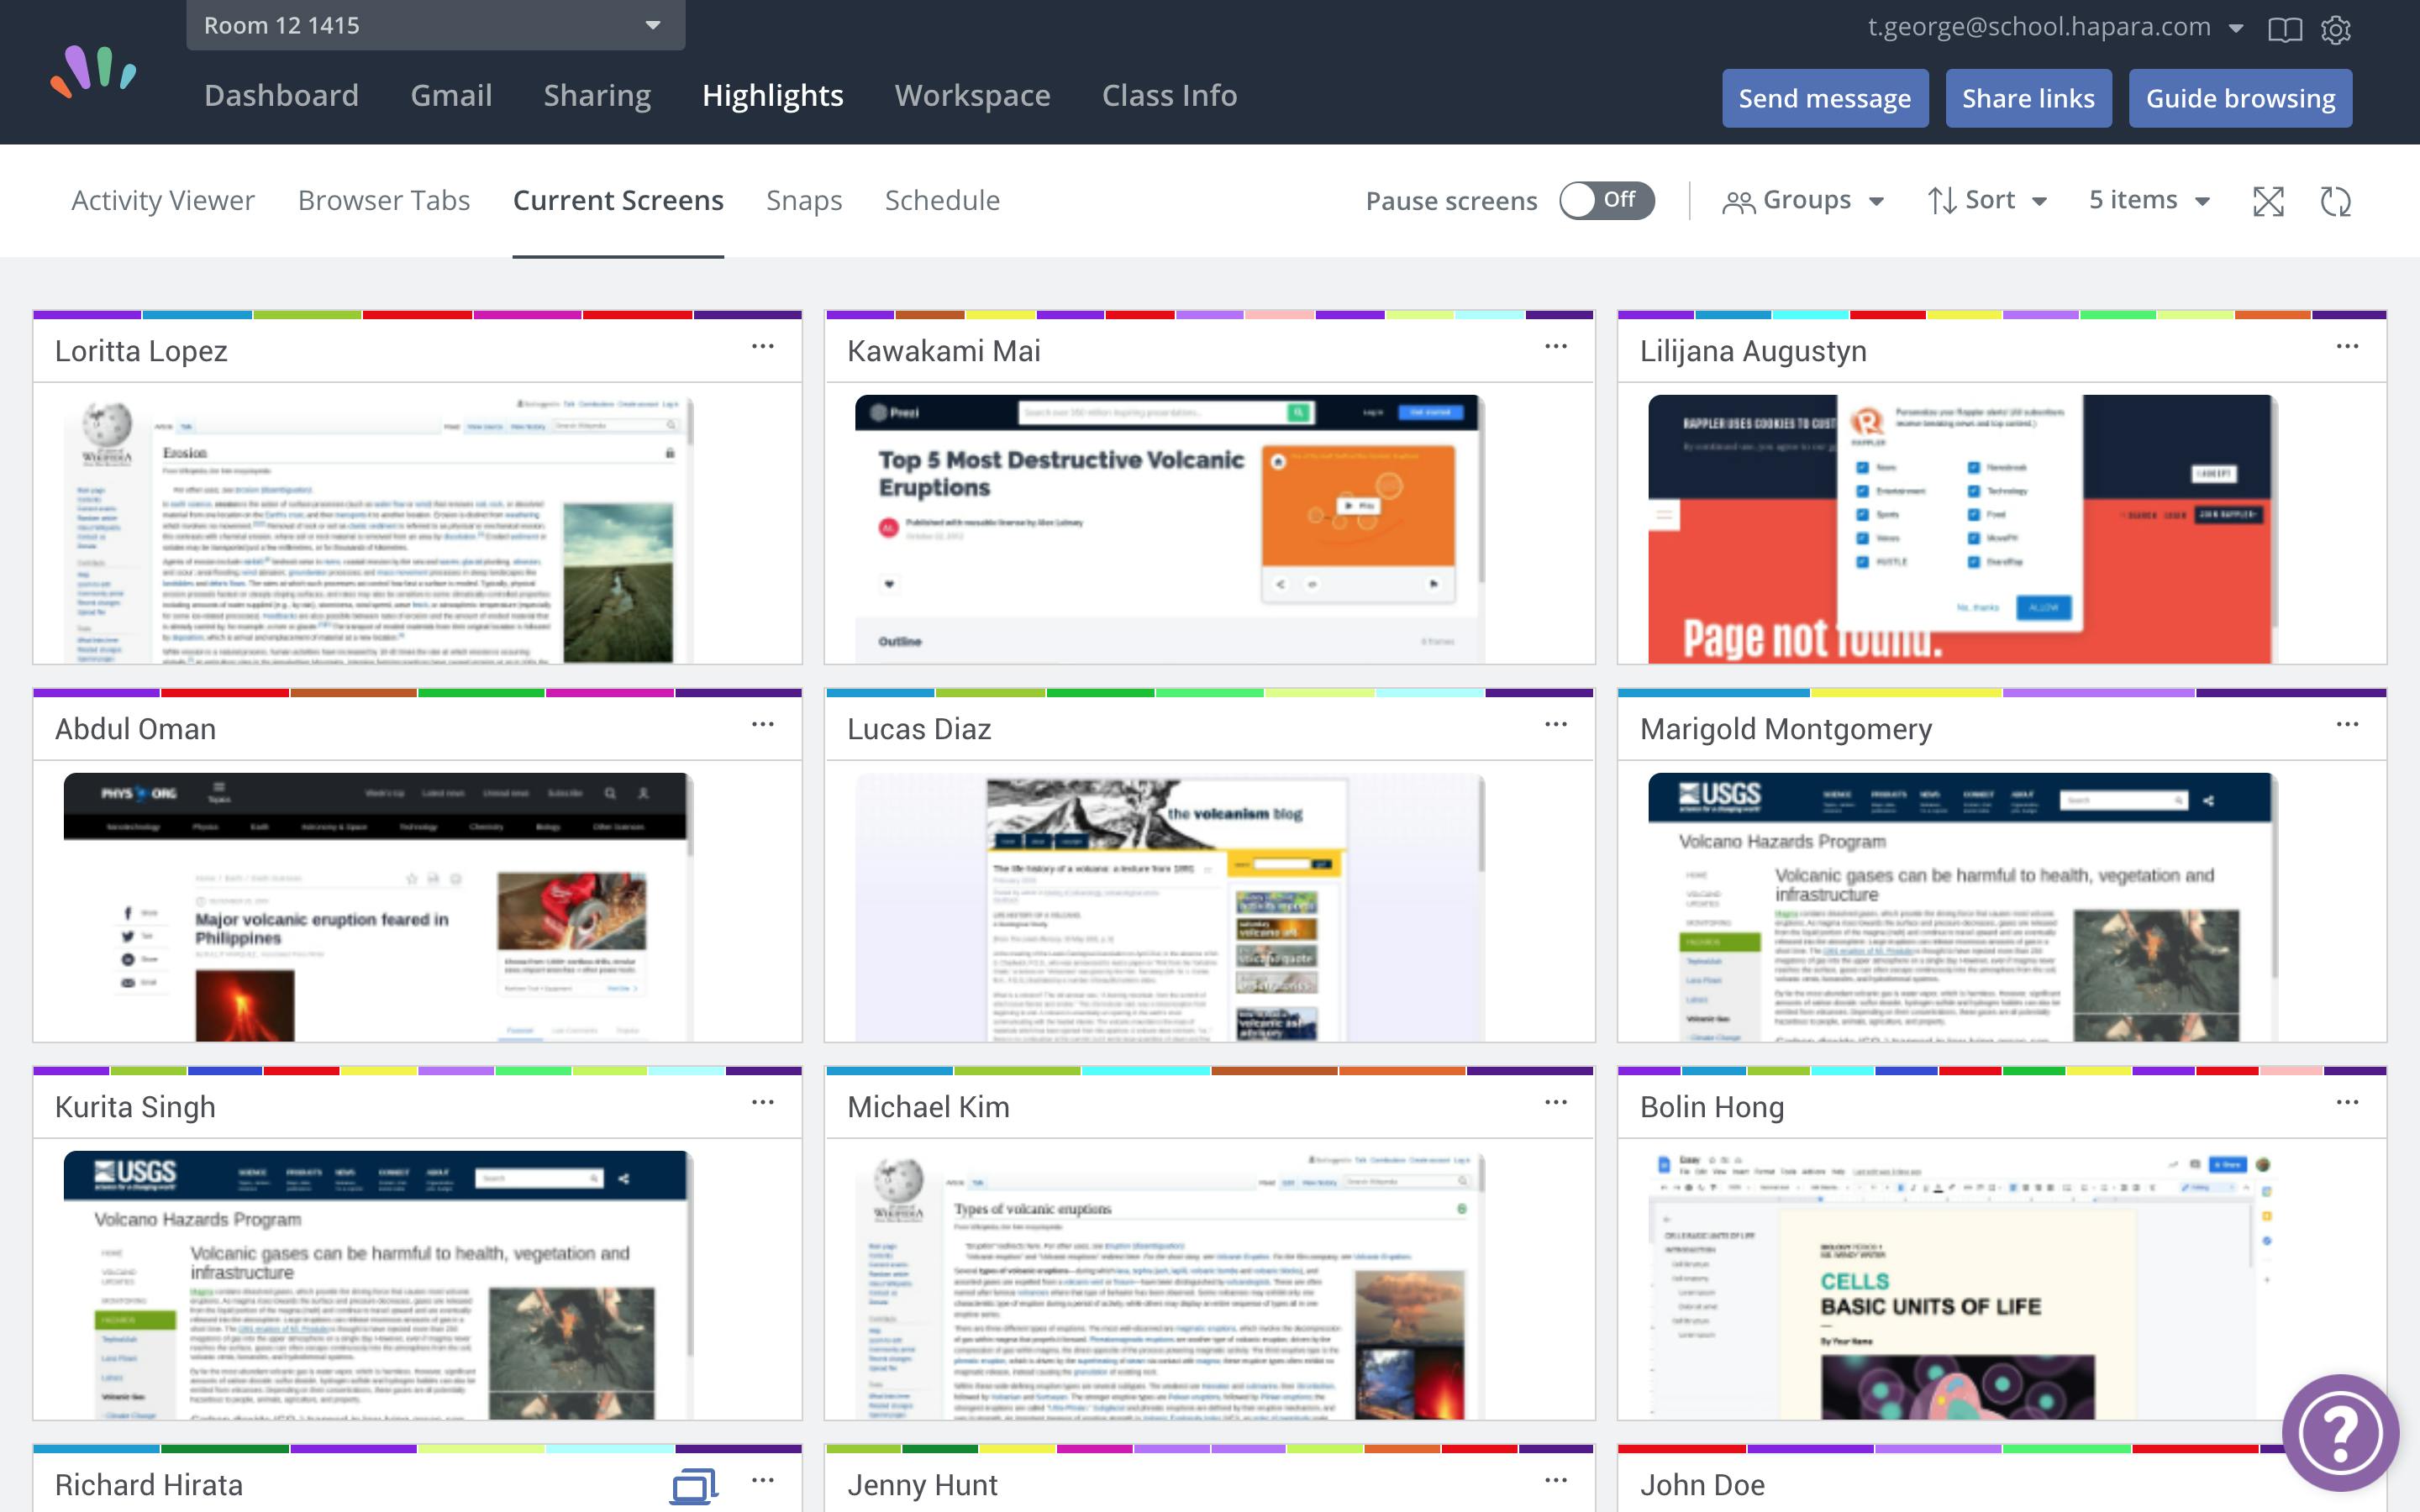Image resolution: width=2420 pixels, height=1512 pixels.
Task: Toggle the Pause screens switch
Action: point(1606,200)
